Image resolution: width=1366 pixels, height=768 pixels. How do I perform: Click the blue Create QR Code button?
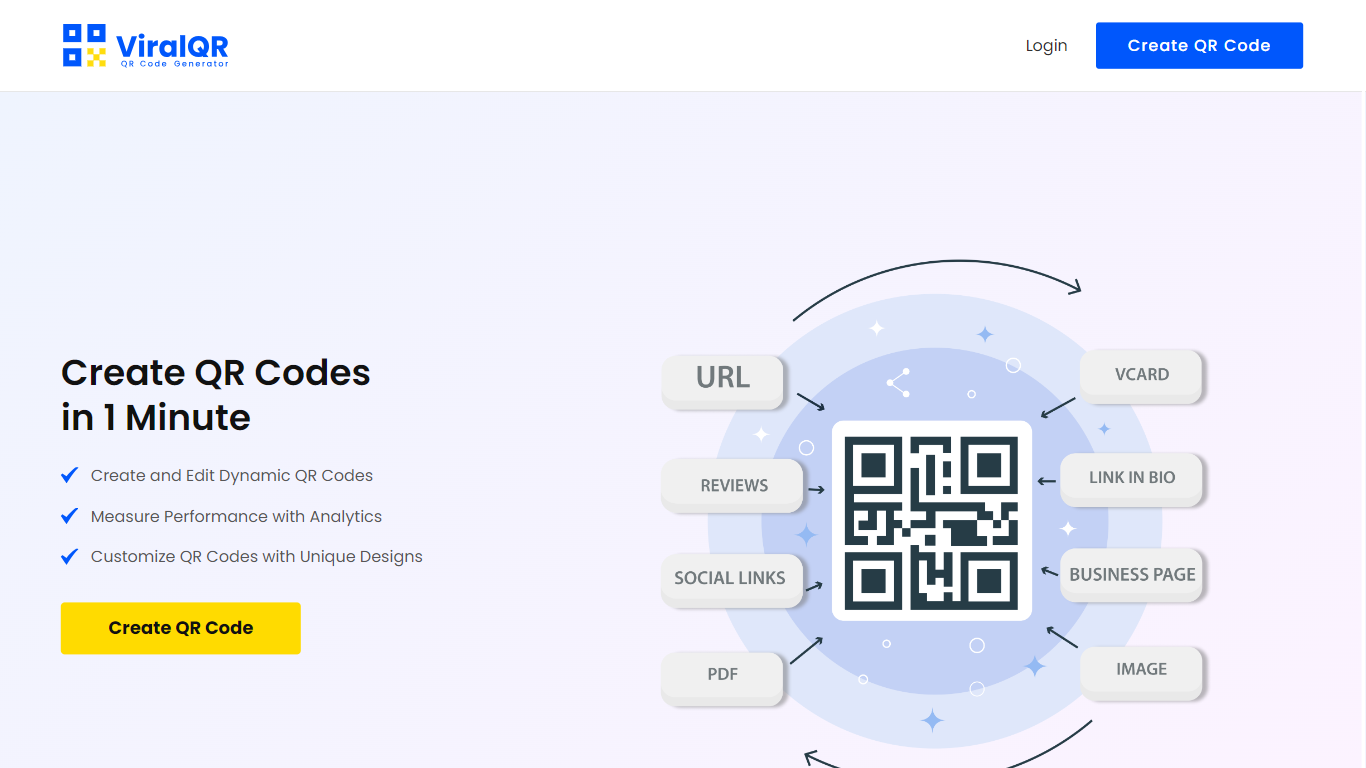coord(1199,46)
